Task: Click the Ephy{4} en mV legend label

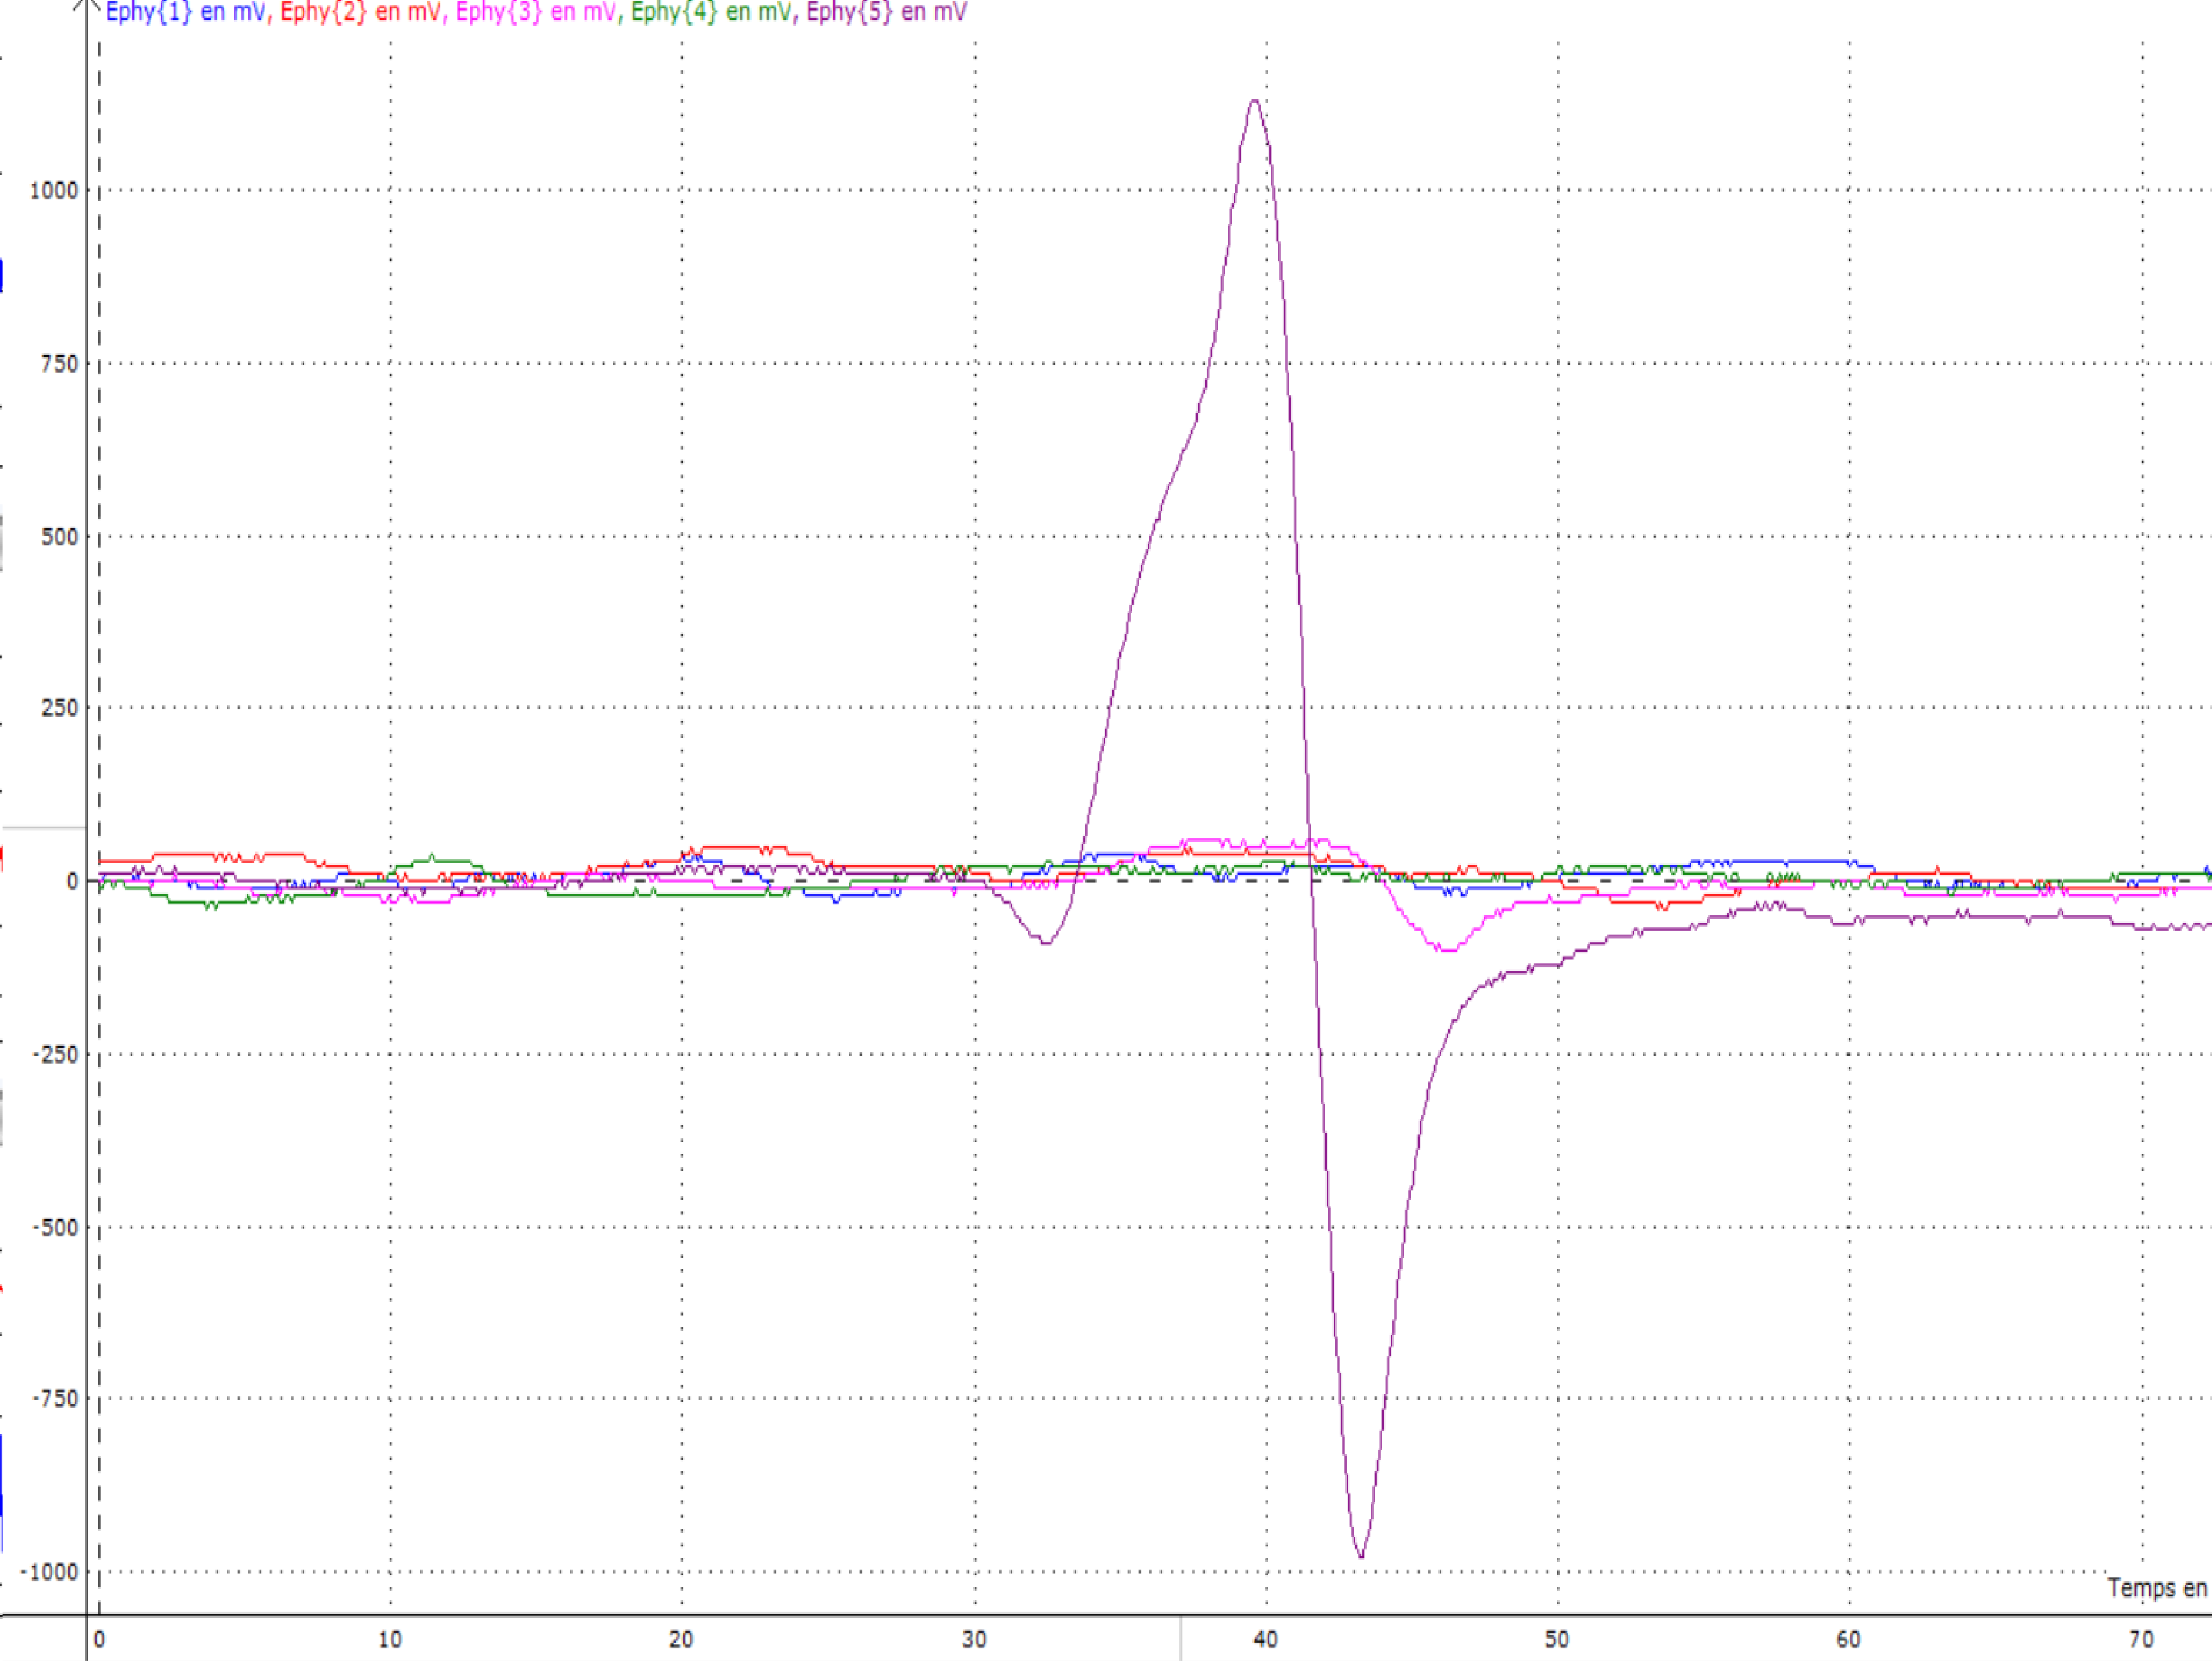Action: (711, 13)
